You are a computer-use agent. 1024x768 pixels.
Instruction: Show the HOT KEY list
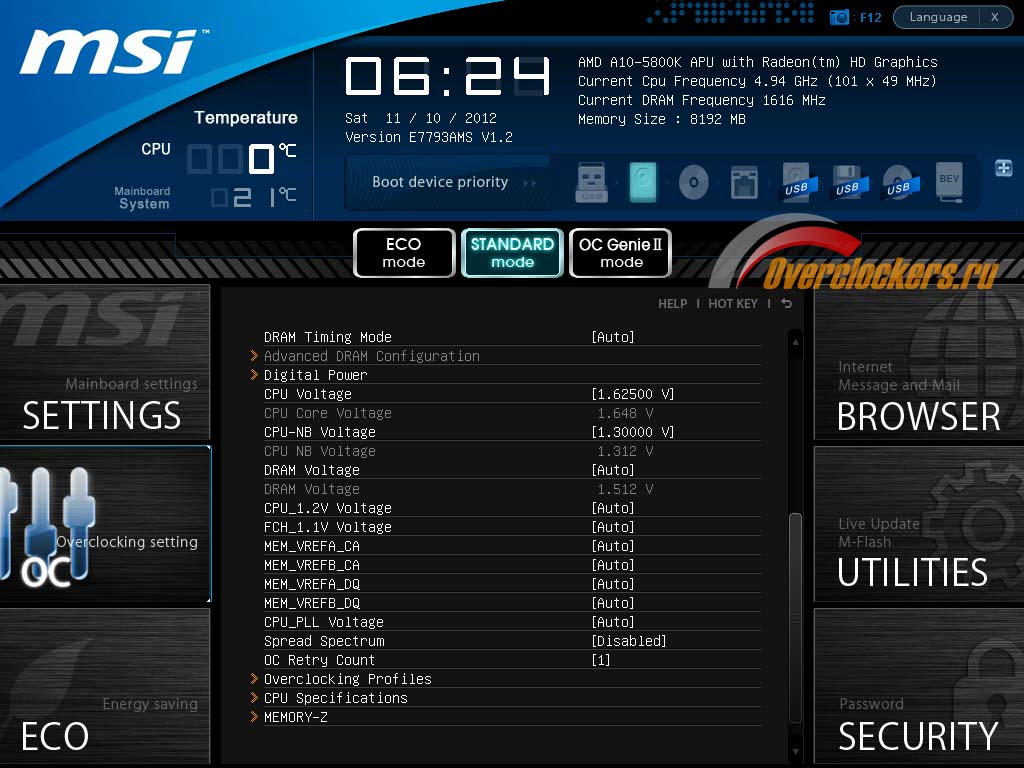[x=733, y=304]
